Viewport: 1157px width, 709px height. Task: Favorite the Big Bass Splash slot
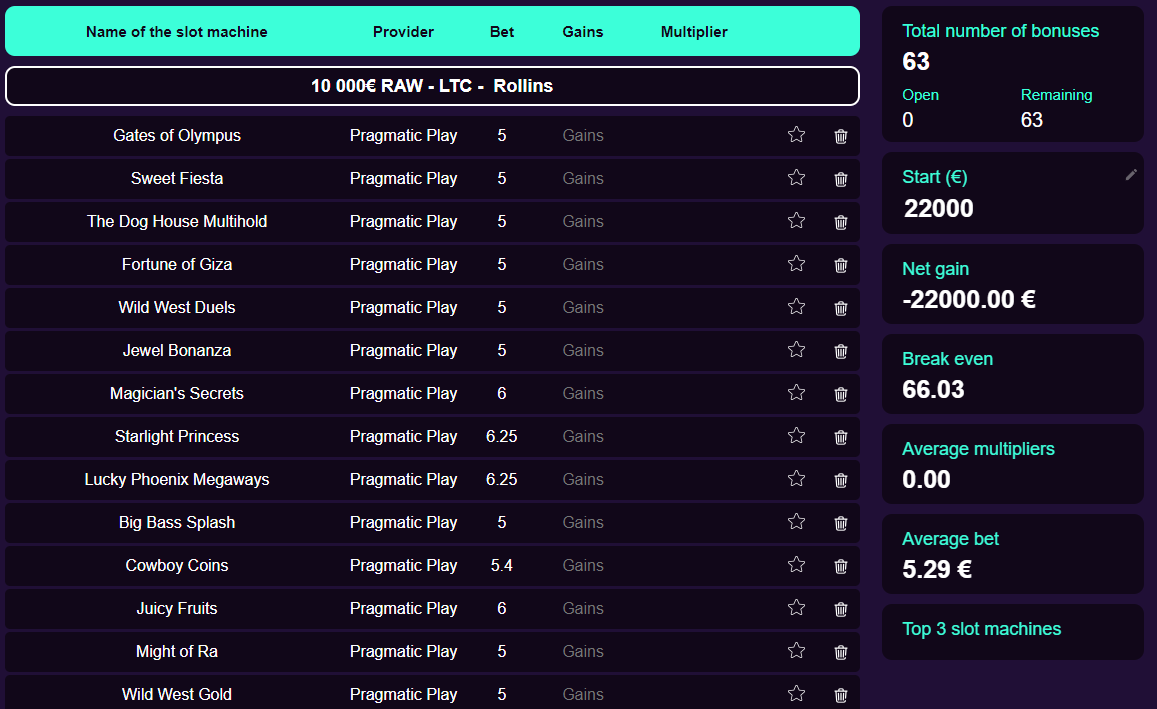pyautogui.click(x=796, y=521)
